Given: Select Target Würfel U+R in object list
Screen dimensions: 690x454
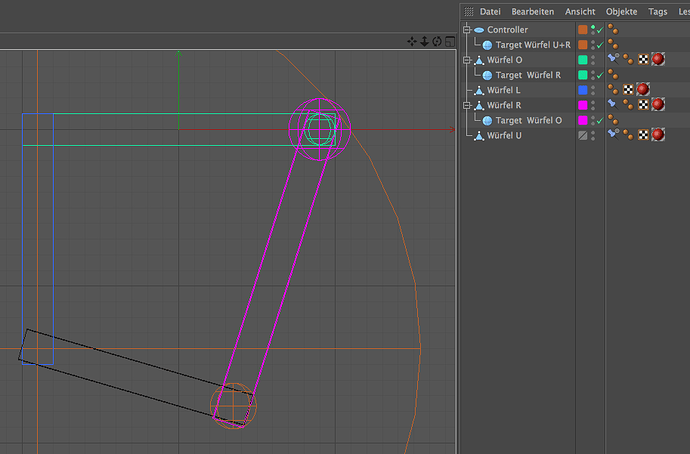Looking at the screenshot, I should [533, 45].
